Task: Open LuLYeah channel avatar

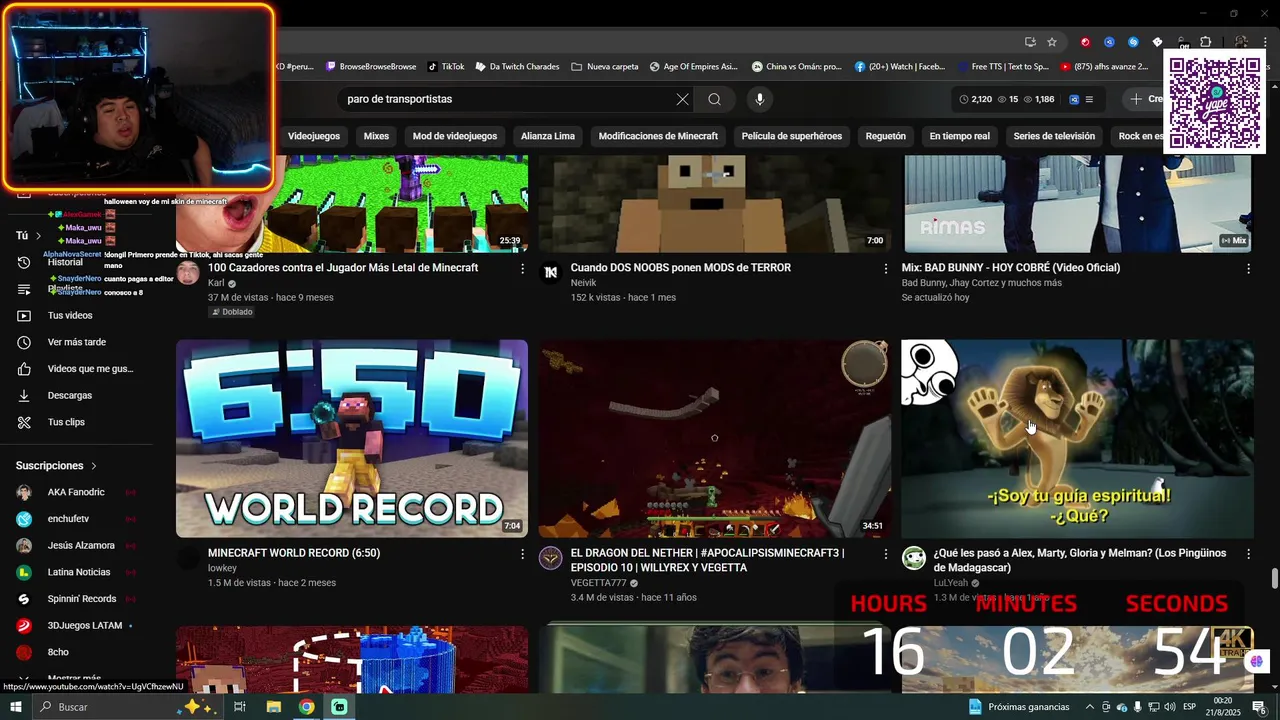Action: pos(914,558)
